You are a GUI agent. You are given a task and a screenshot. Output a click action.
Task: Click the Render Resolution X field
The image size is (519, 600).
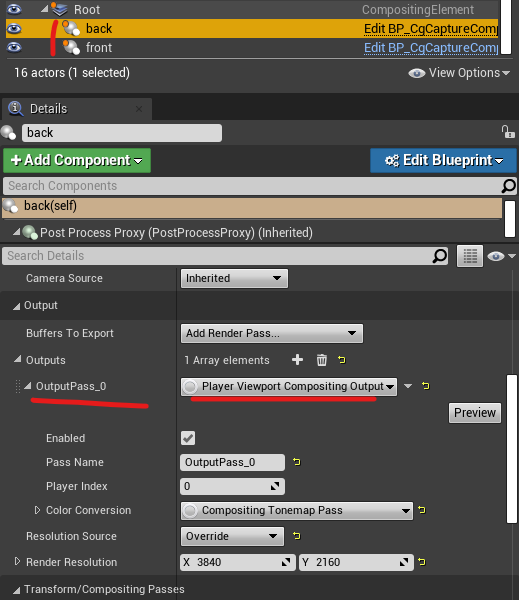point(238,562)
